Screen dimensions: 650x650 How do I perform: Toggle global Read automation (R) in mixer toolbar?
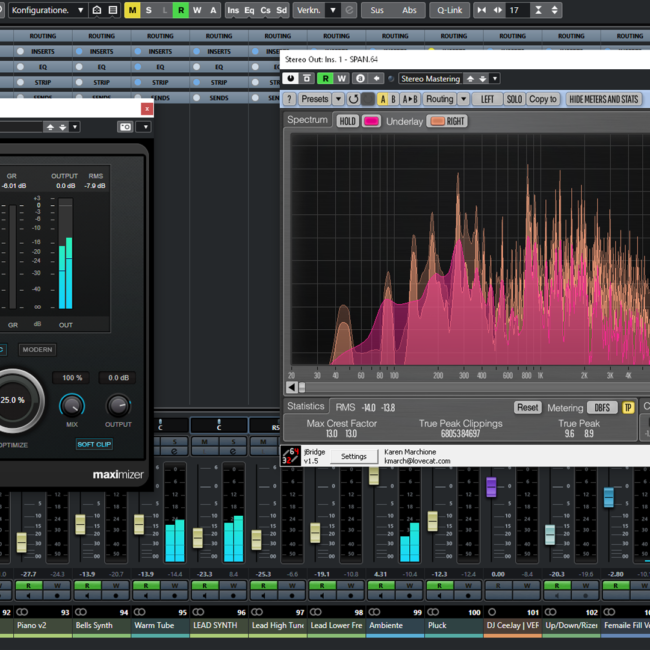pos(181,10)
